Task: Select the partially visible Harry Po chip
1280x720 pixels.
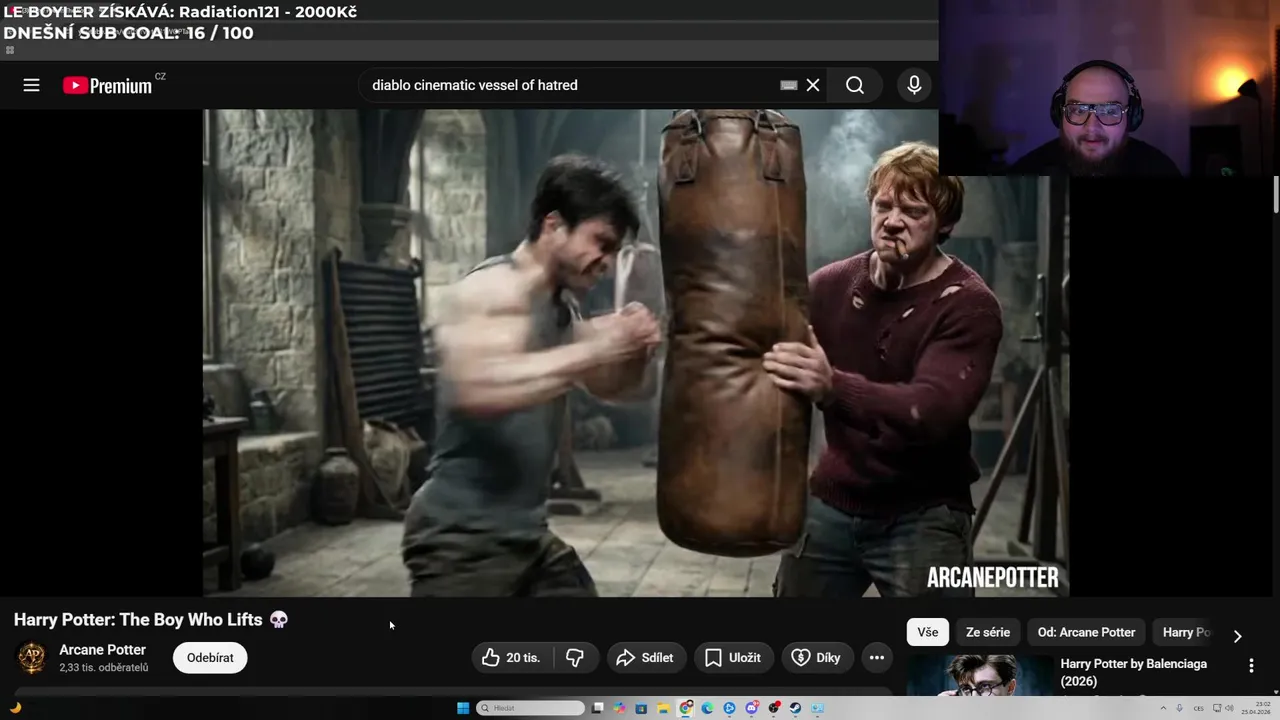Action: click(1186, 632)
